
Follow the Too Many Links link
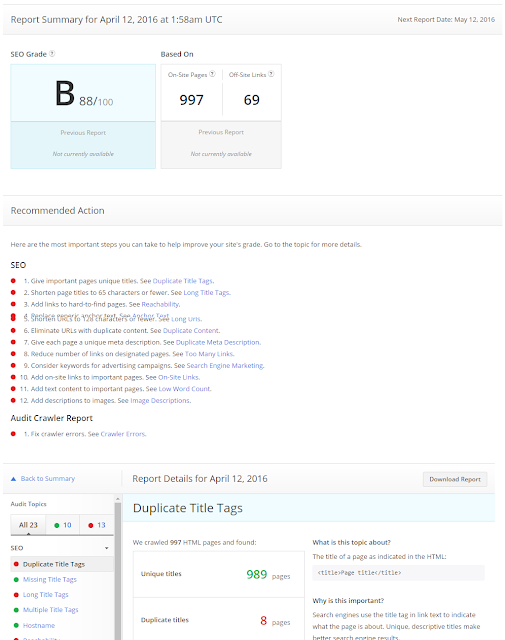pyautogui.click(x=209, y=354)
